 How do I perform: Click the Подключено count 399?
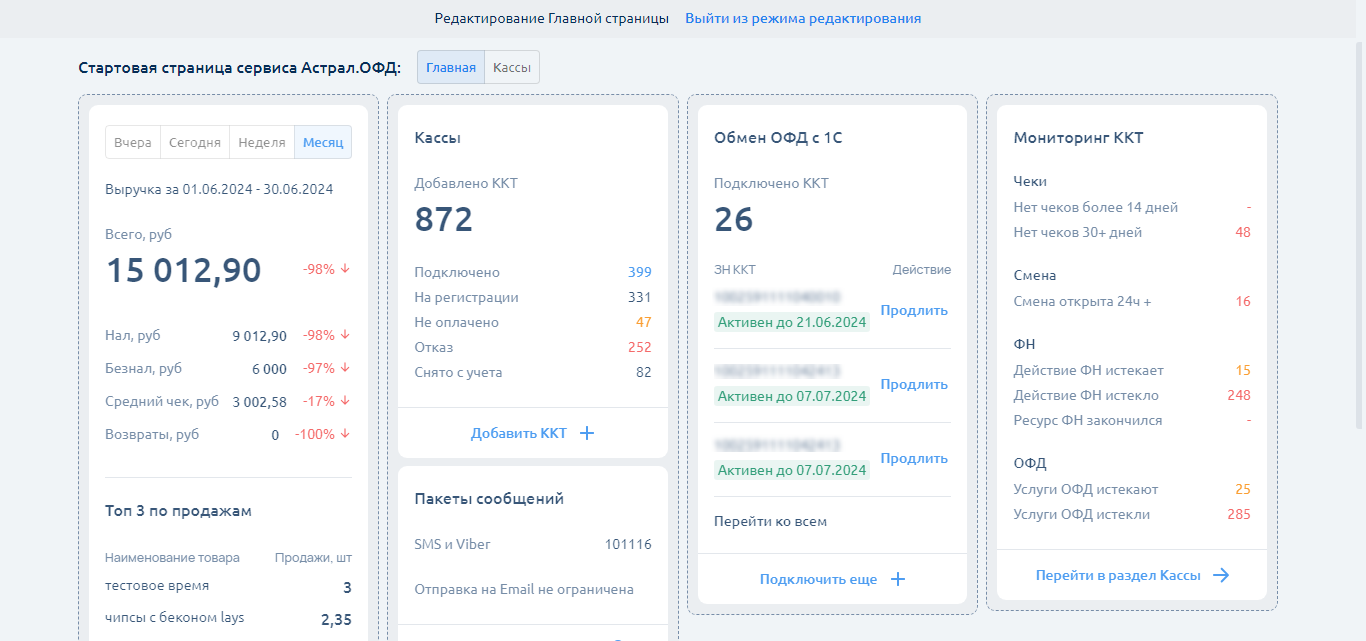click(x=639, y=272)
